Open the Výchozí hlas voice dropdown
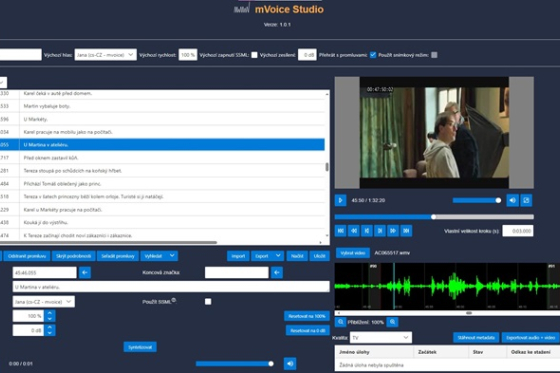Image resolution: width=560 pixels, height=373 pixels. 105,55
